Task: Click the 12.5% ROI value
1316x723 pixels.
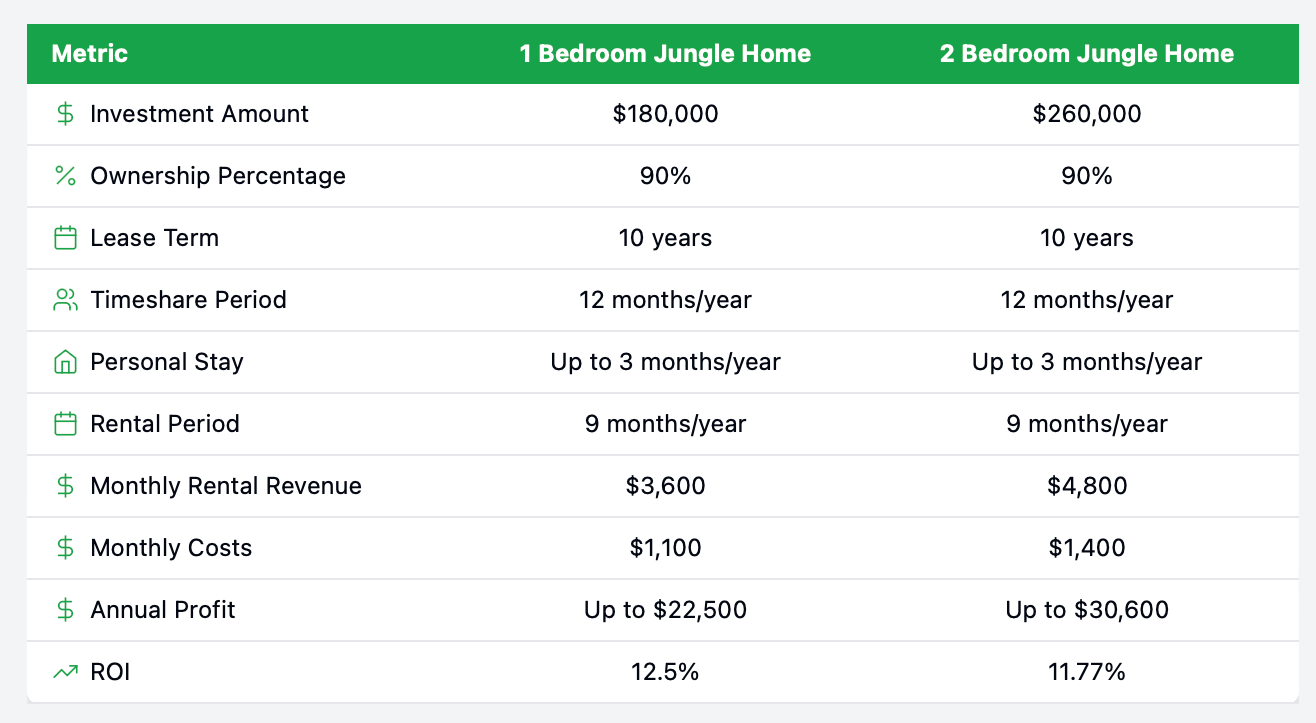Action: coord(666,672)
